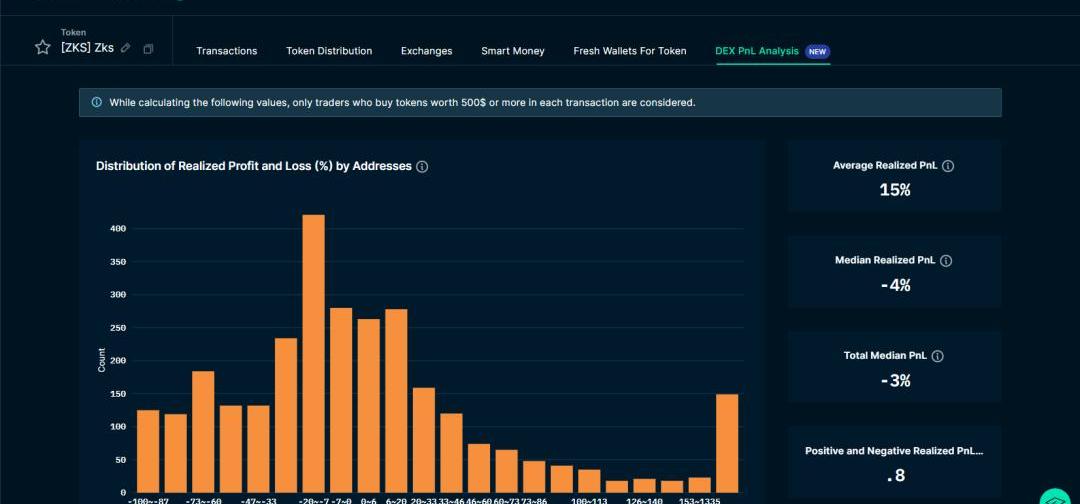1080x504 pixels.
Task: Select the Smart Money tab
Action: click(513, 51)
